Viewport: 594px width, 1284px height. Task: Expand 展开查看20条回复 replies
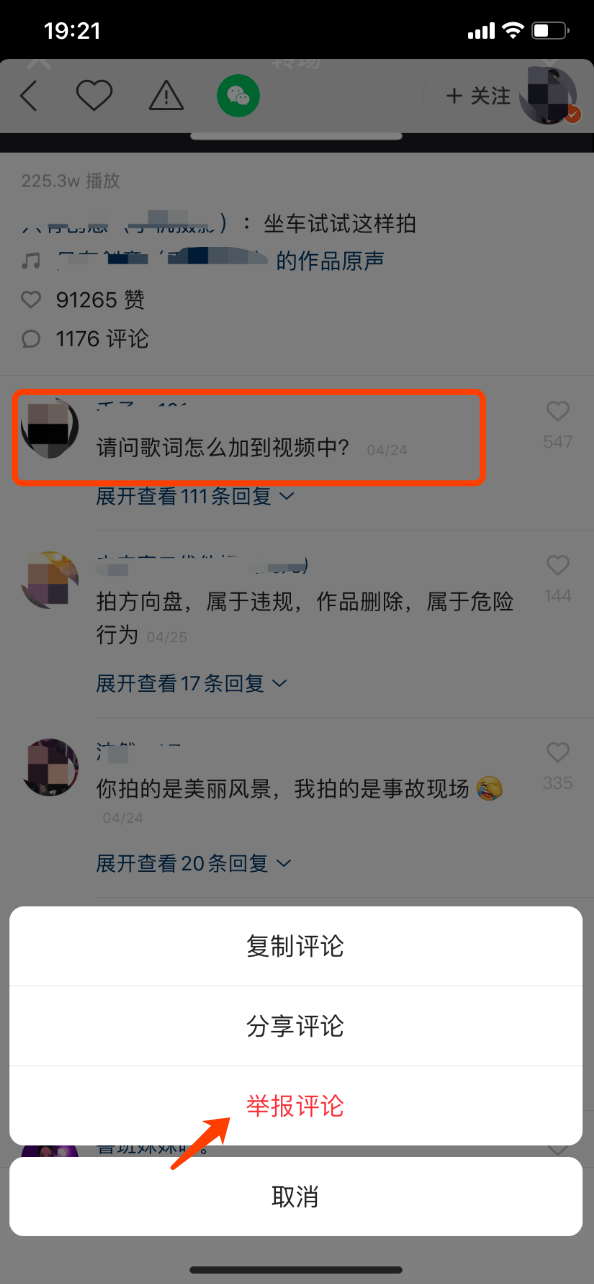[x=194, y=862]
